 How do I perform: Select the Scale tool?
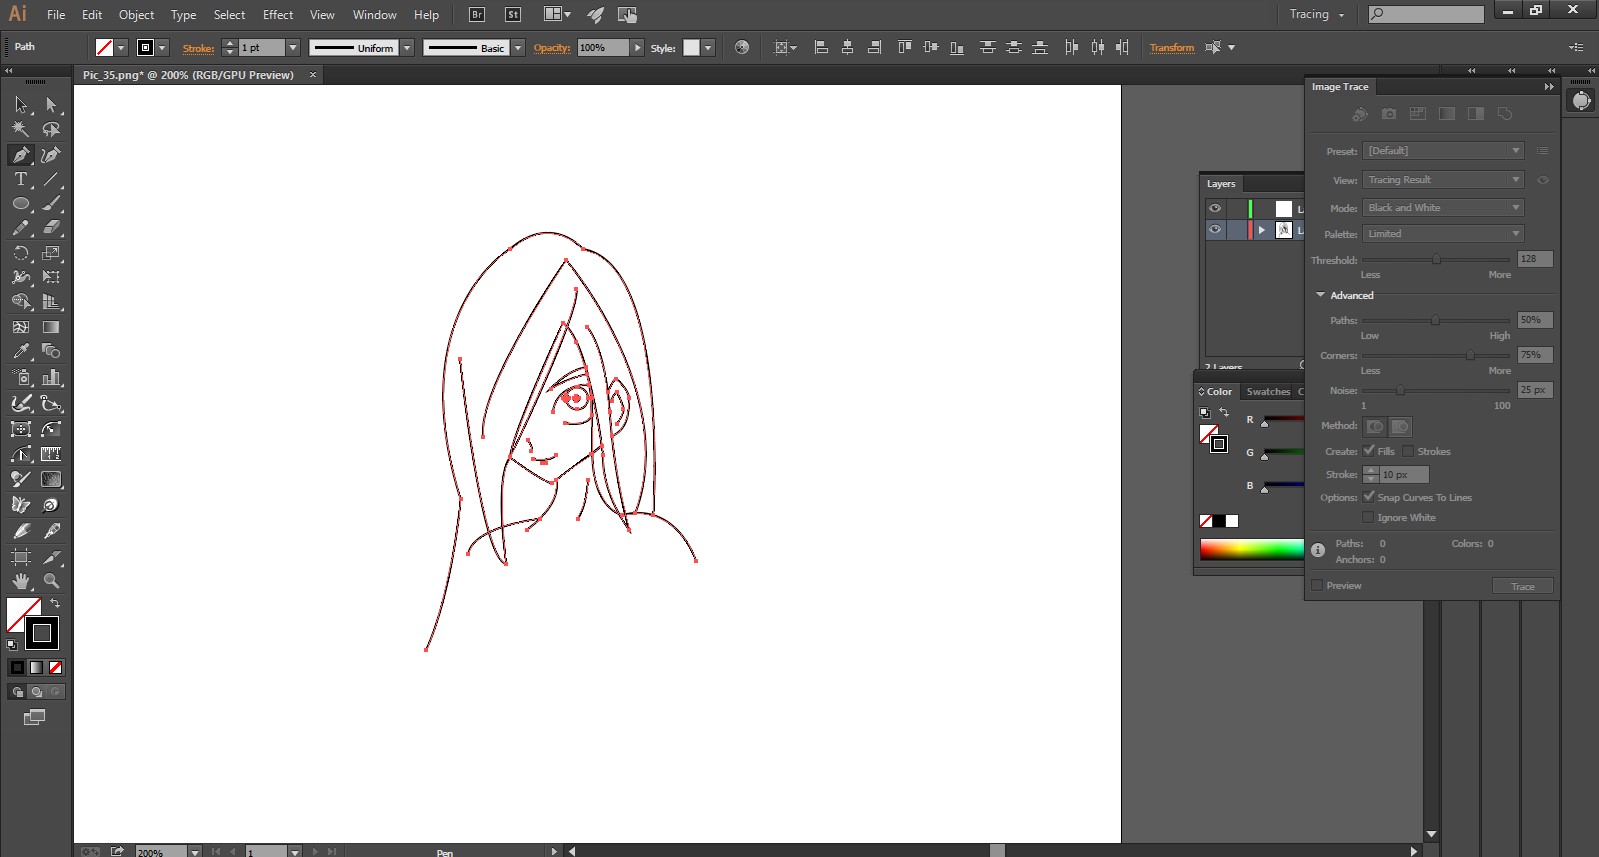point(51,253)
